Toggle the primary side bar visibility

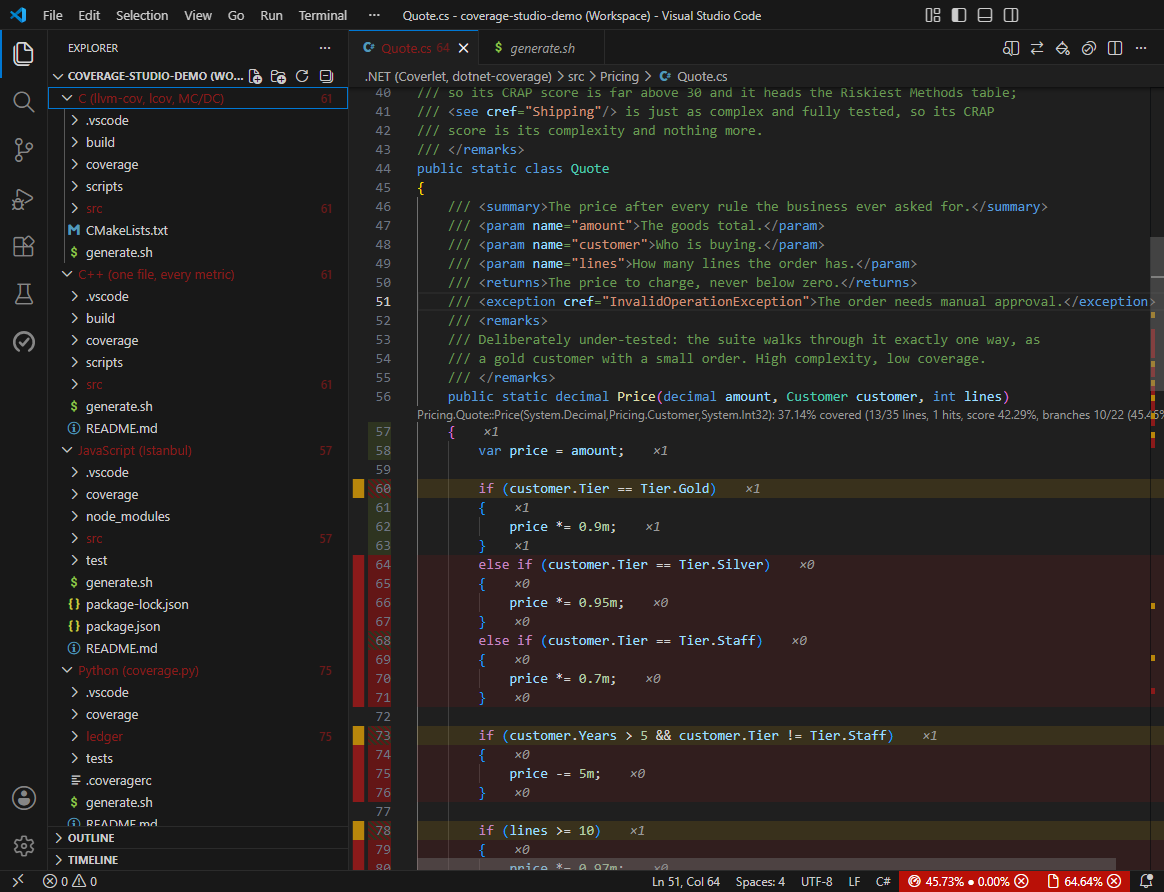(959, 16)
